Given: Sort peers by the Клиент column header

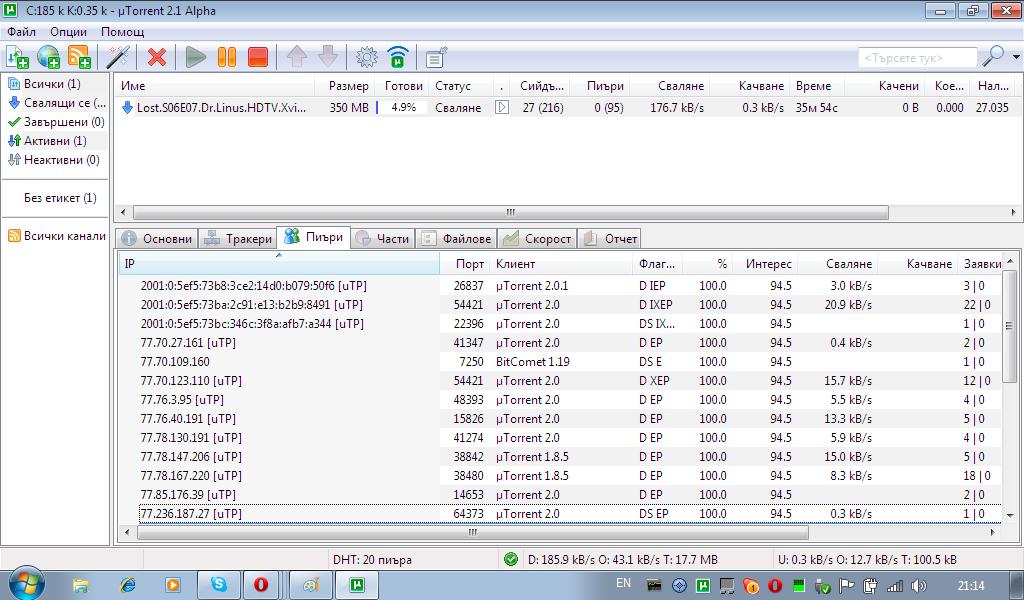Looking at the screenshot, I should pos(516,264).
